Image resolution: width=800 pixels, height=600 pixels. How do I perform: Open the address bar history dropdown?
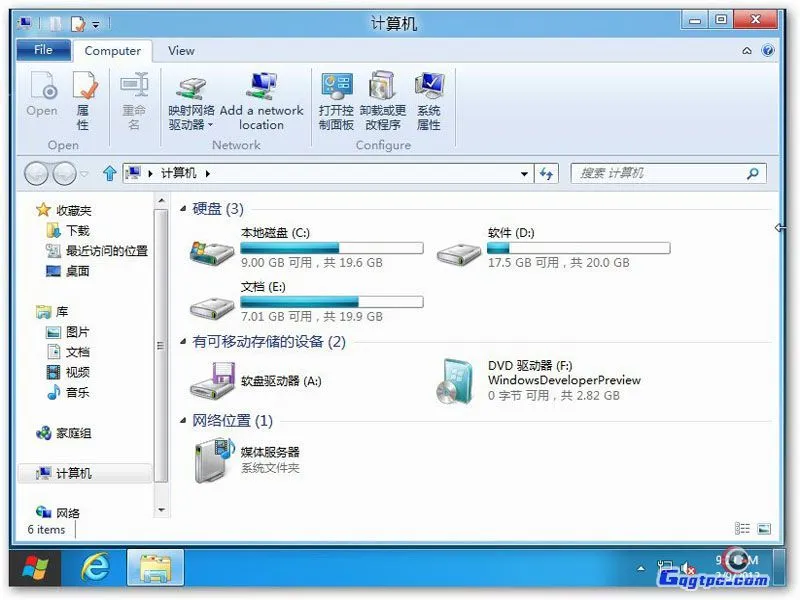point(524,173)
